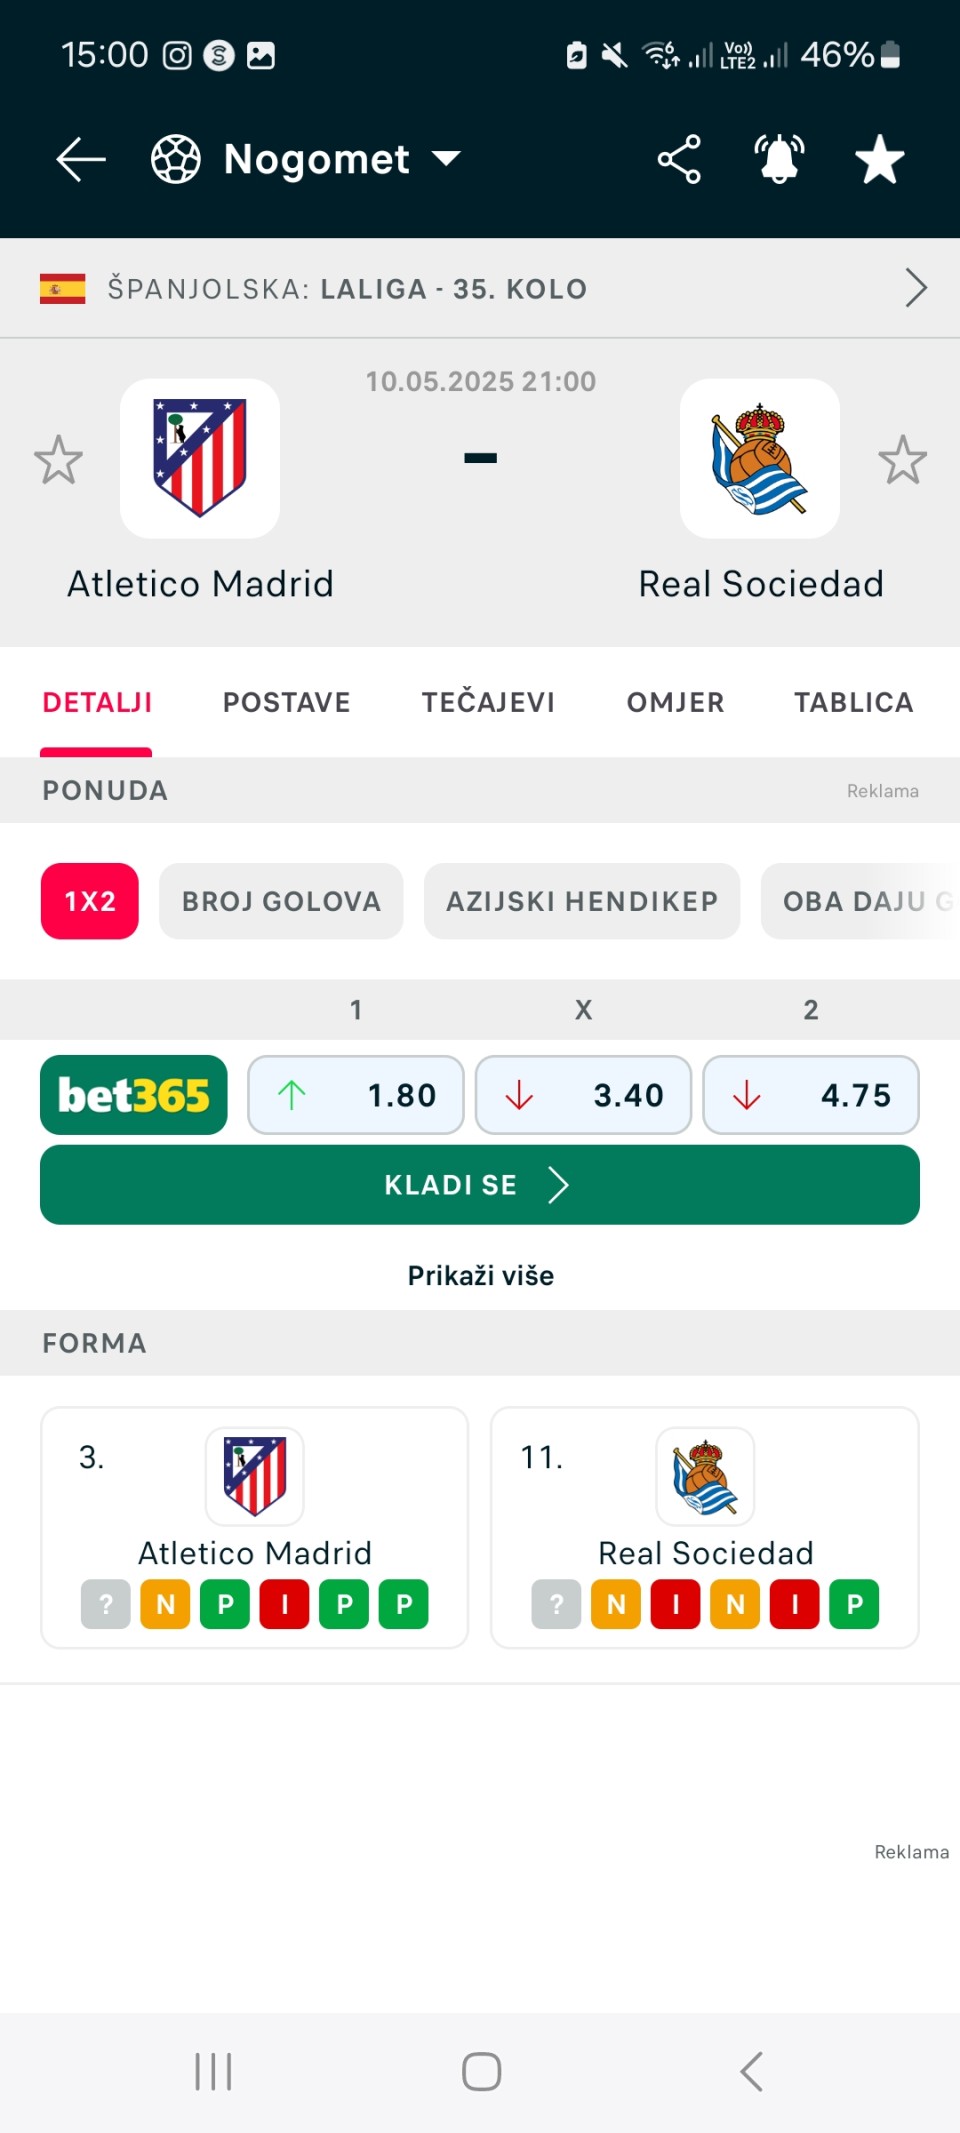Favorite Real Sociedad with star outline

(x=903, y=459)
